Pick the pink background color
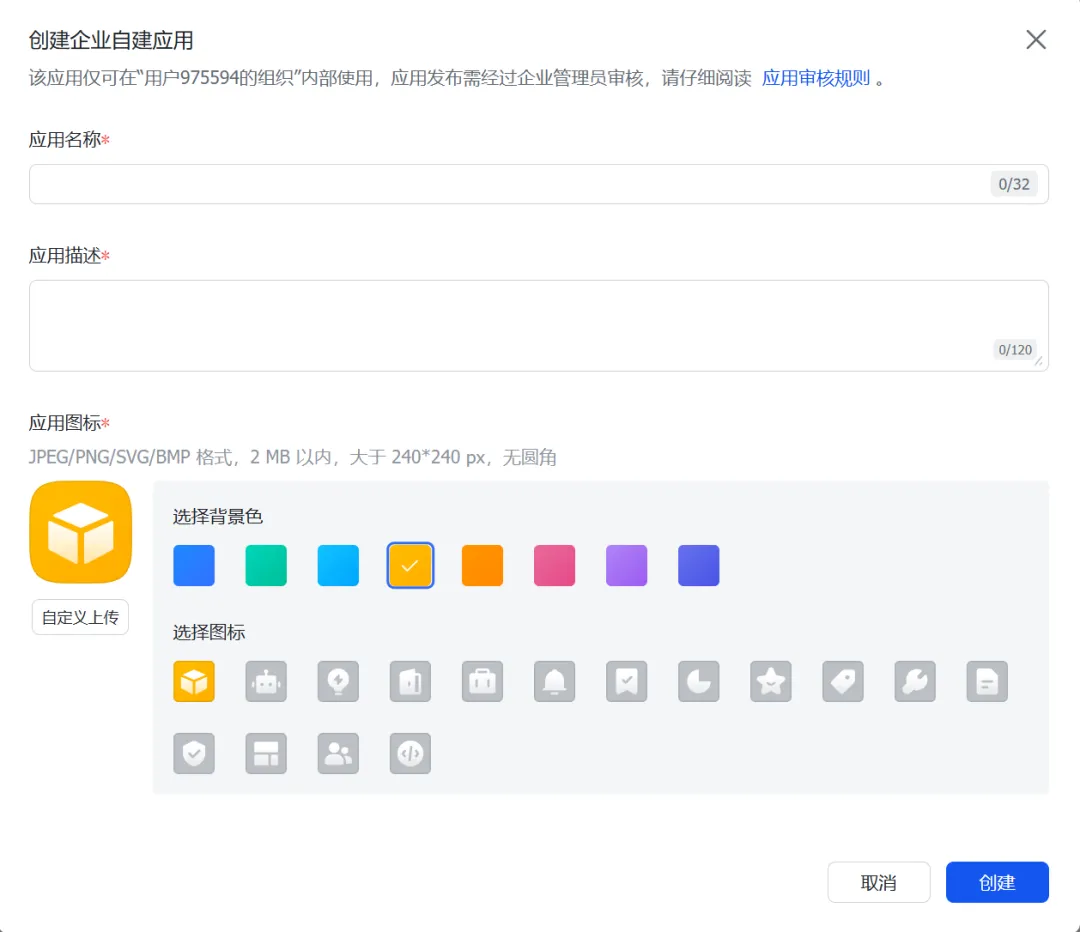Viewport: 1080px width, 932px height. pos(554,566)
